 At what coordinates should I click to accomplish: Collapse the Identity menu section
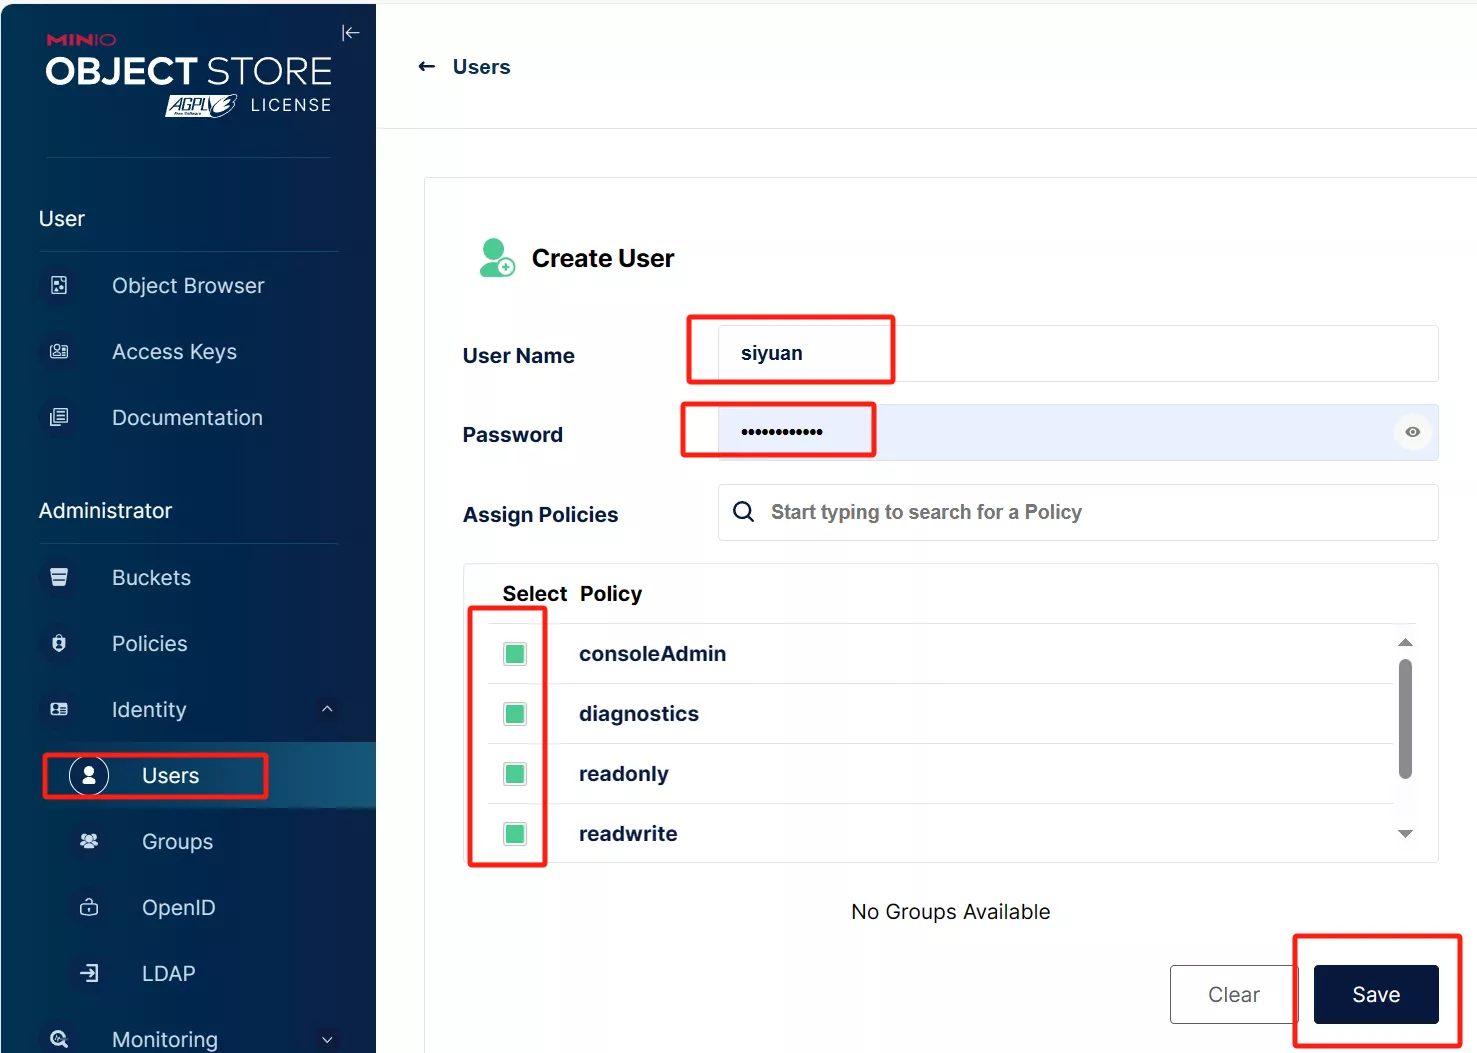coord(327,710)
